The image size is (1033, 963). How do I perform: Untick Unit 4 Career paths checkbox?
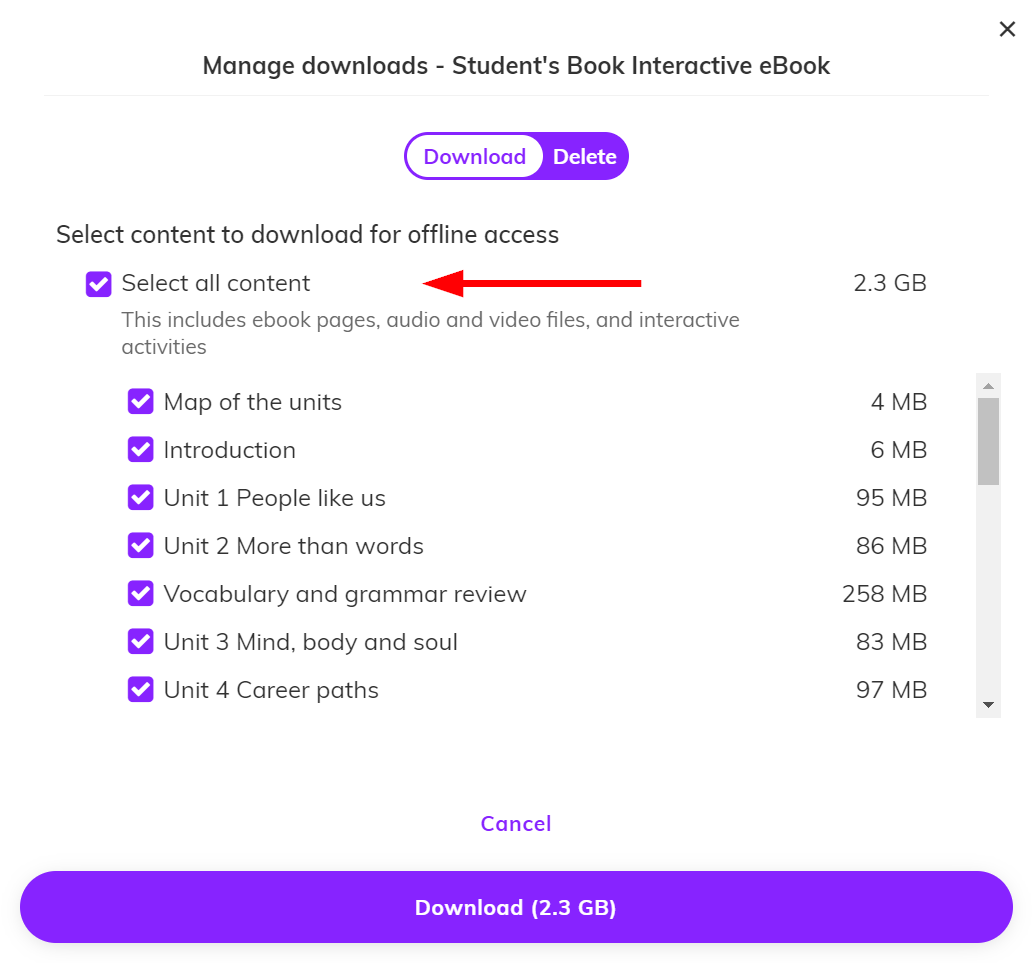click(140, 690)
